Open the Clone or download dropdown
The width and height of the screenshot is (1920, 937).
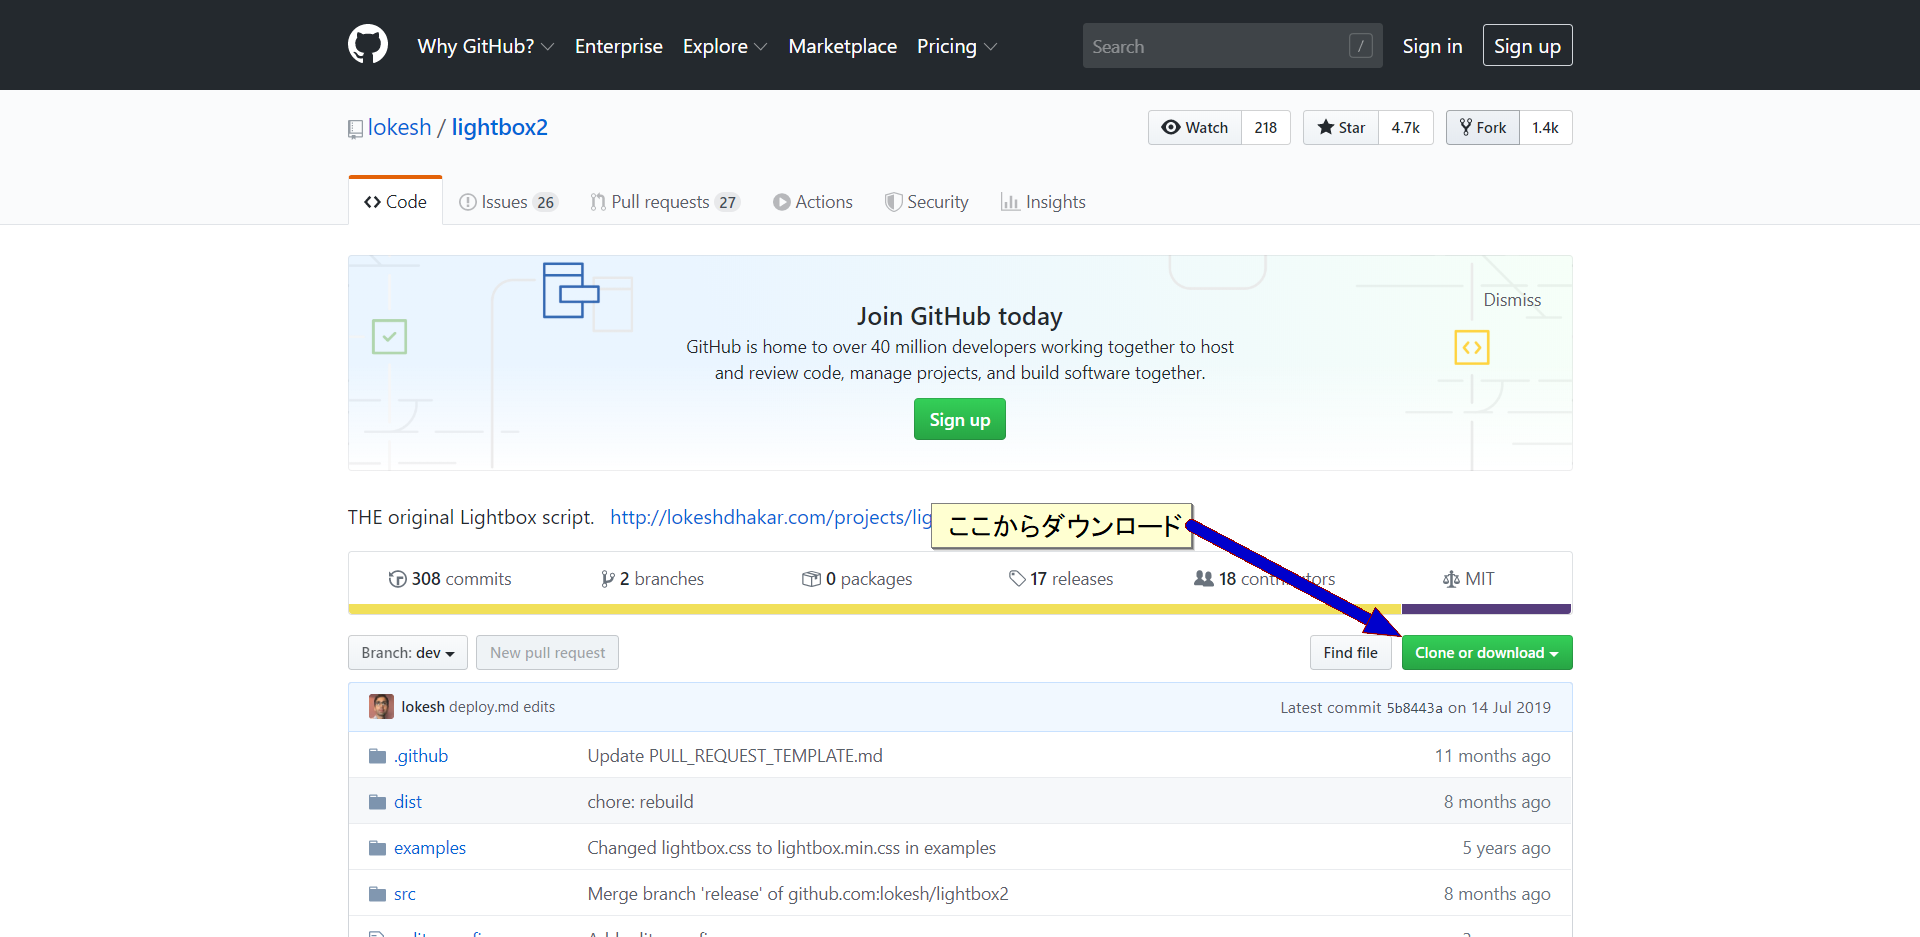tap(1487, 653)
